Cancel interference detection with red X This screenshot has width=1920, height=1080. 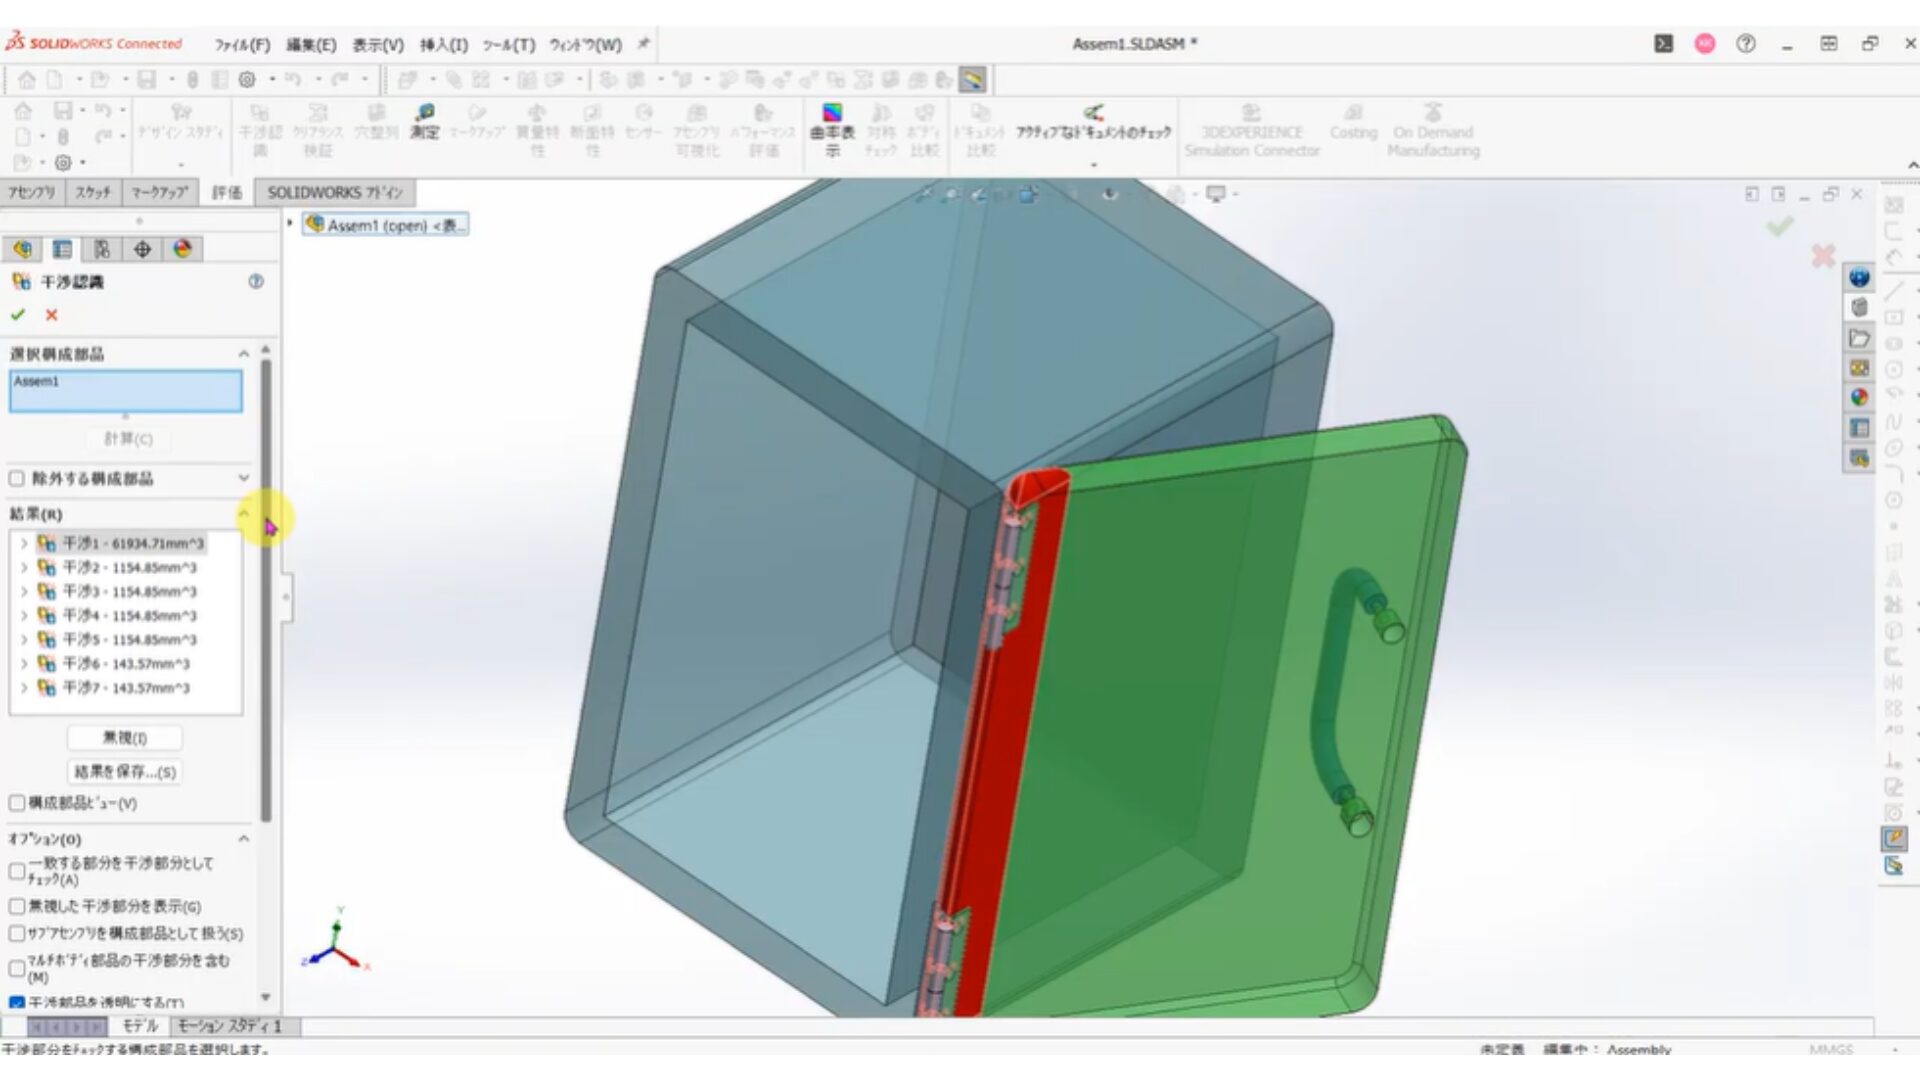[52, 315]
